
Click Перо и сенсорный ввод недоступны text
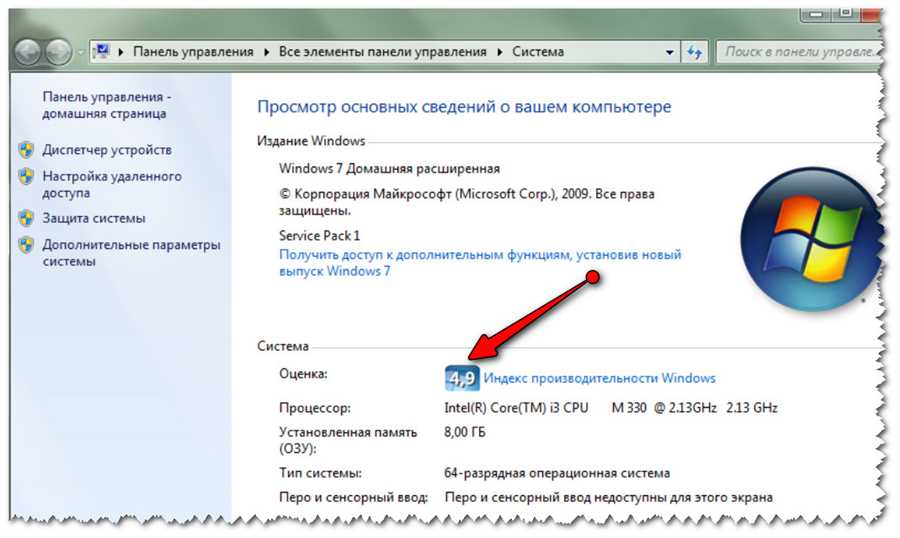click(608, 497)
